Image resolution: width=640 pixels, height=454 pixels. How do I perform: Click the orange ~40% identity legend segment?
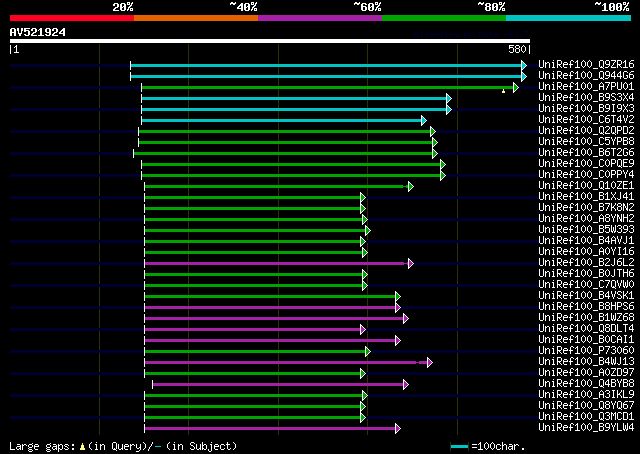196,18
